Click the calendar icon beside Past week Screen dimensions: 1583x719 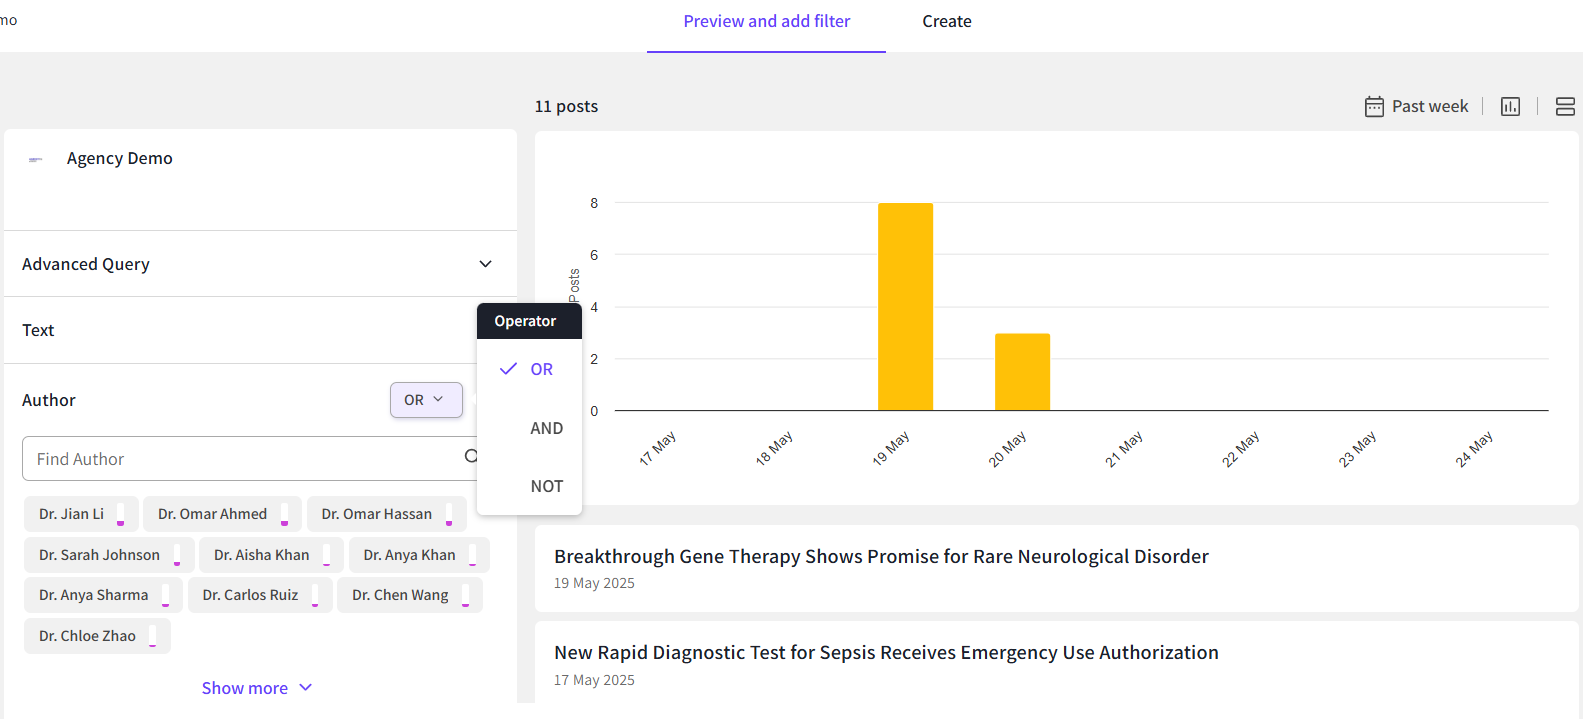tap(1374, 107)
